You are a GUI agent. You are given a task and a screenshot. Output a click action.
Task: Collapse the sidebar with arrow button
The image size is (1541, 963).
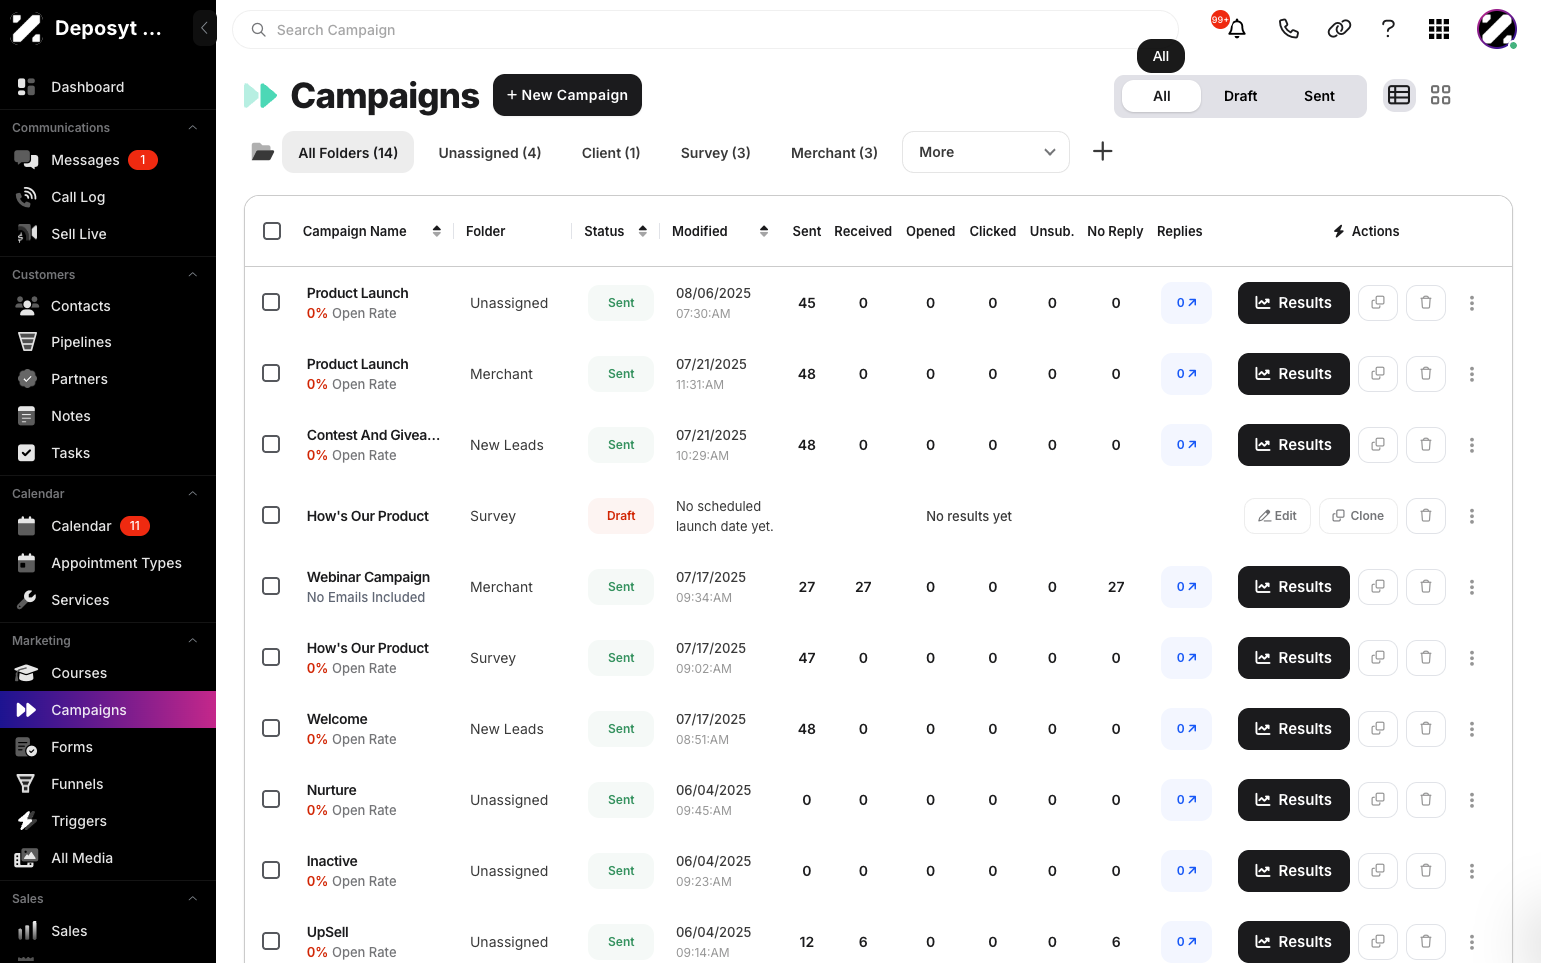[204, 28]
